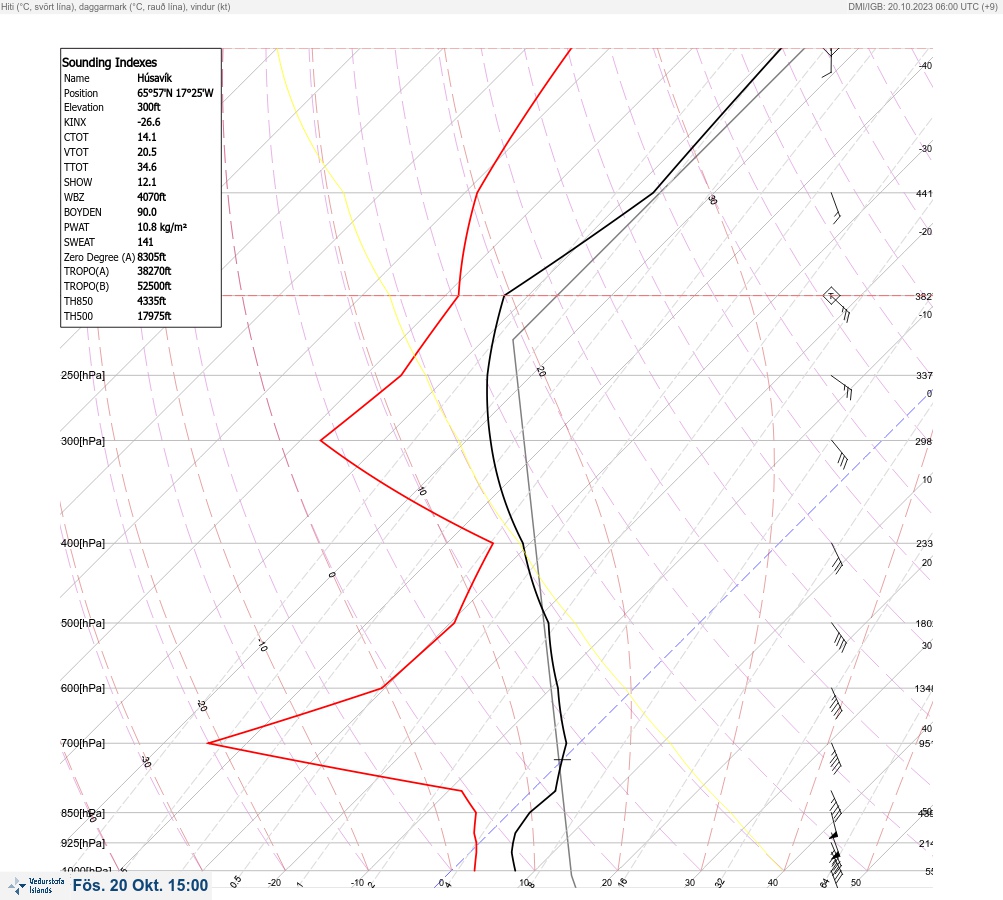
Task: Click the SWEAT value '141'
Action: [x=145, y=242]
